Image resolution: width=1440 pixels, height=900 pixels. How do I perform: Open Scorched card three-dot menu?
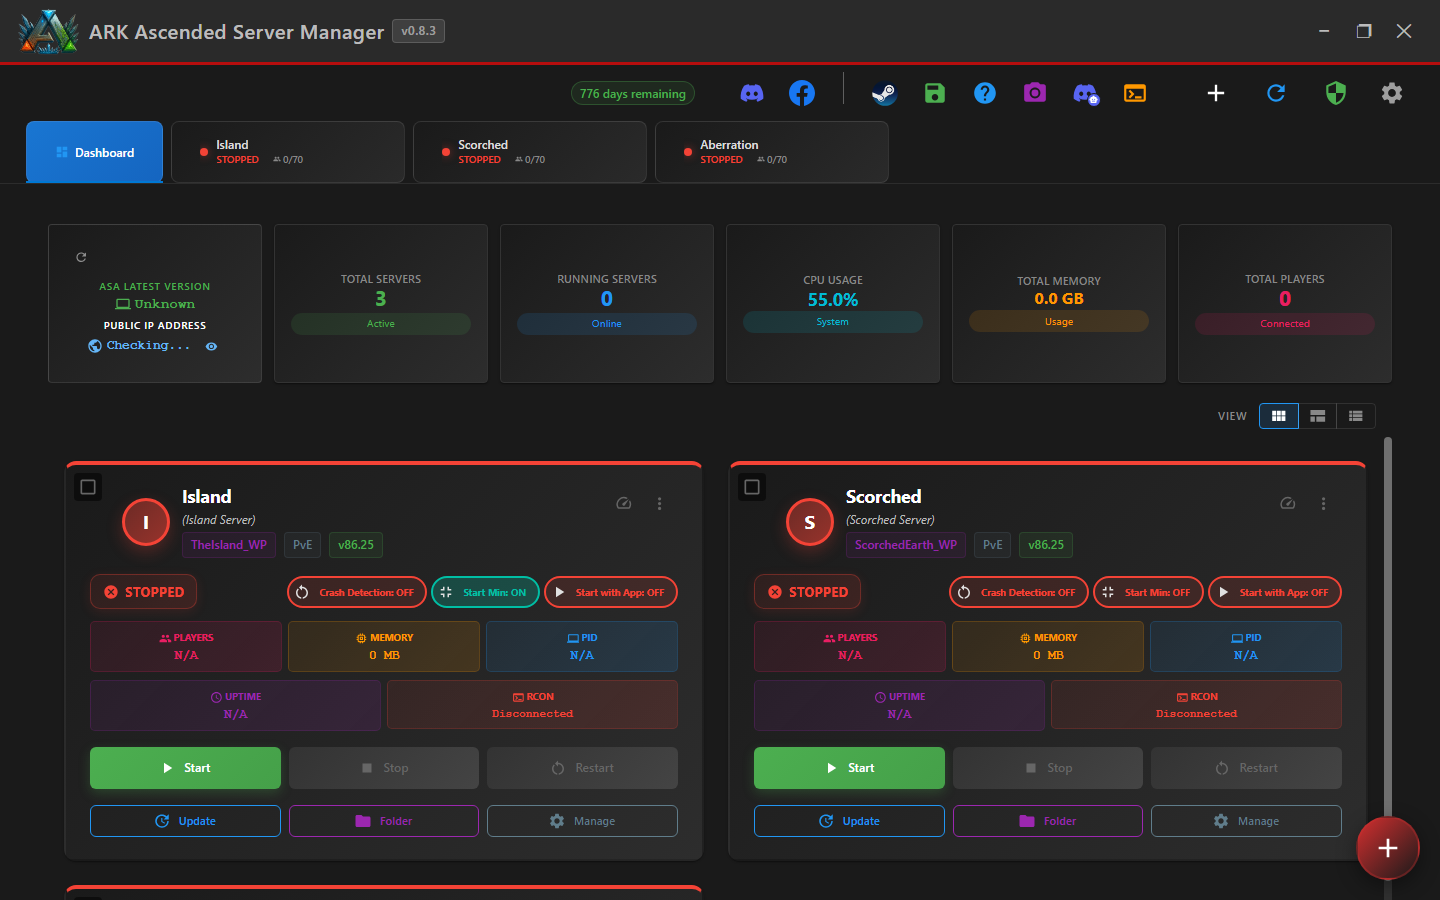1323,503
